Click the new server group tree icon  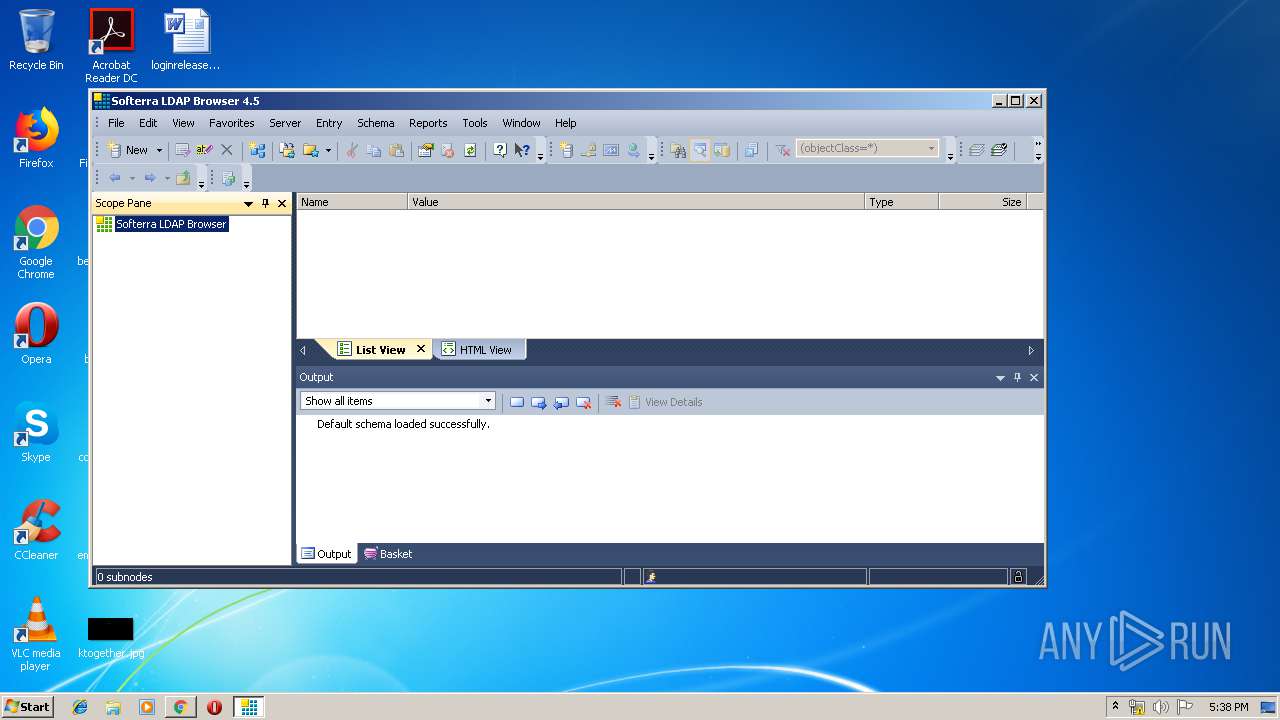tap(257, 150)
